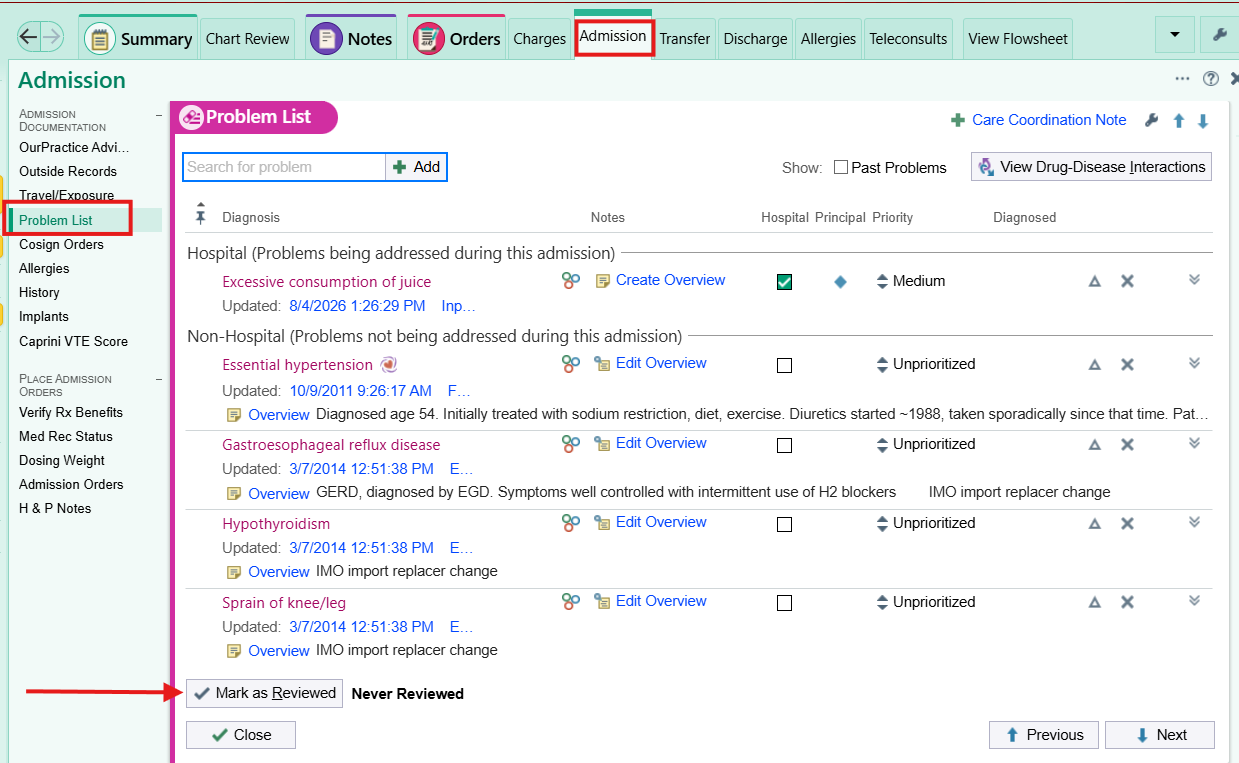Check Hospital checkbox for Gastroesophageal reflux disease

click(x=784, y=444)
